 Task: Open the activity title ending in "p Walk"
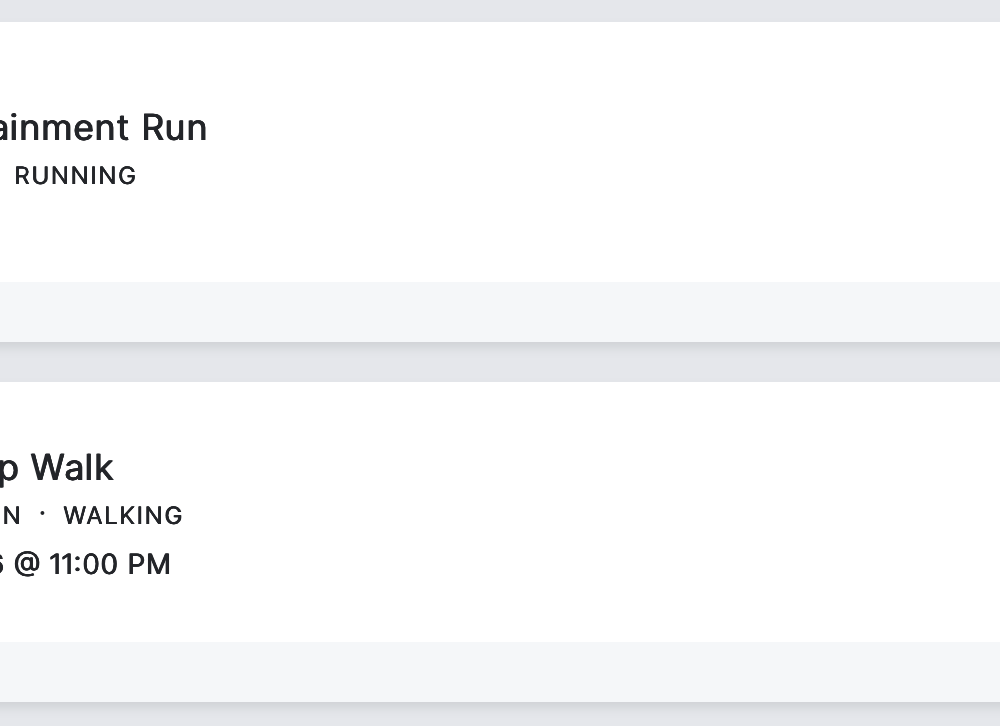click(58, 468)
